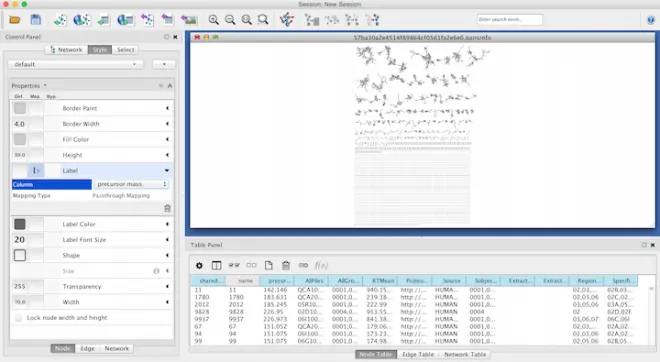The width and height of the screenshot is (660, 362).
Task: Float the Control Panel window
Action: click(x=167, y=37)
